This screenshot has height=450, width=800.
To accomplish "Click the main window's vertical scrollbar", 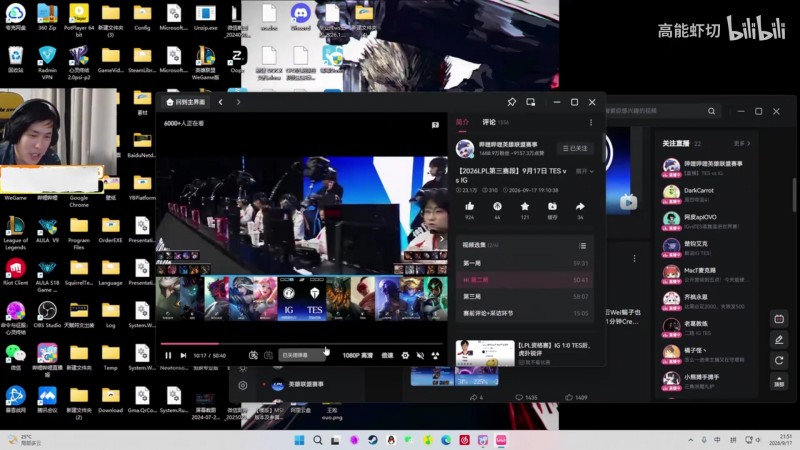I will (x=794, y=195).
